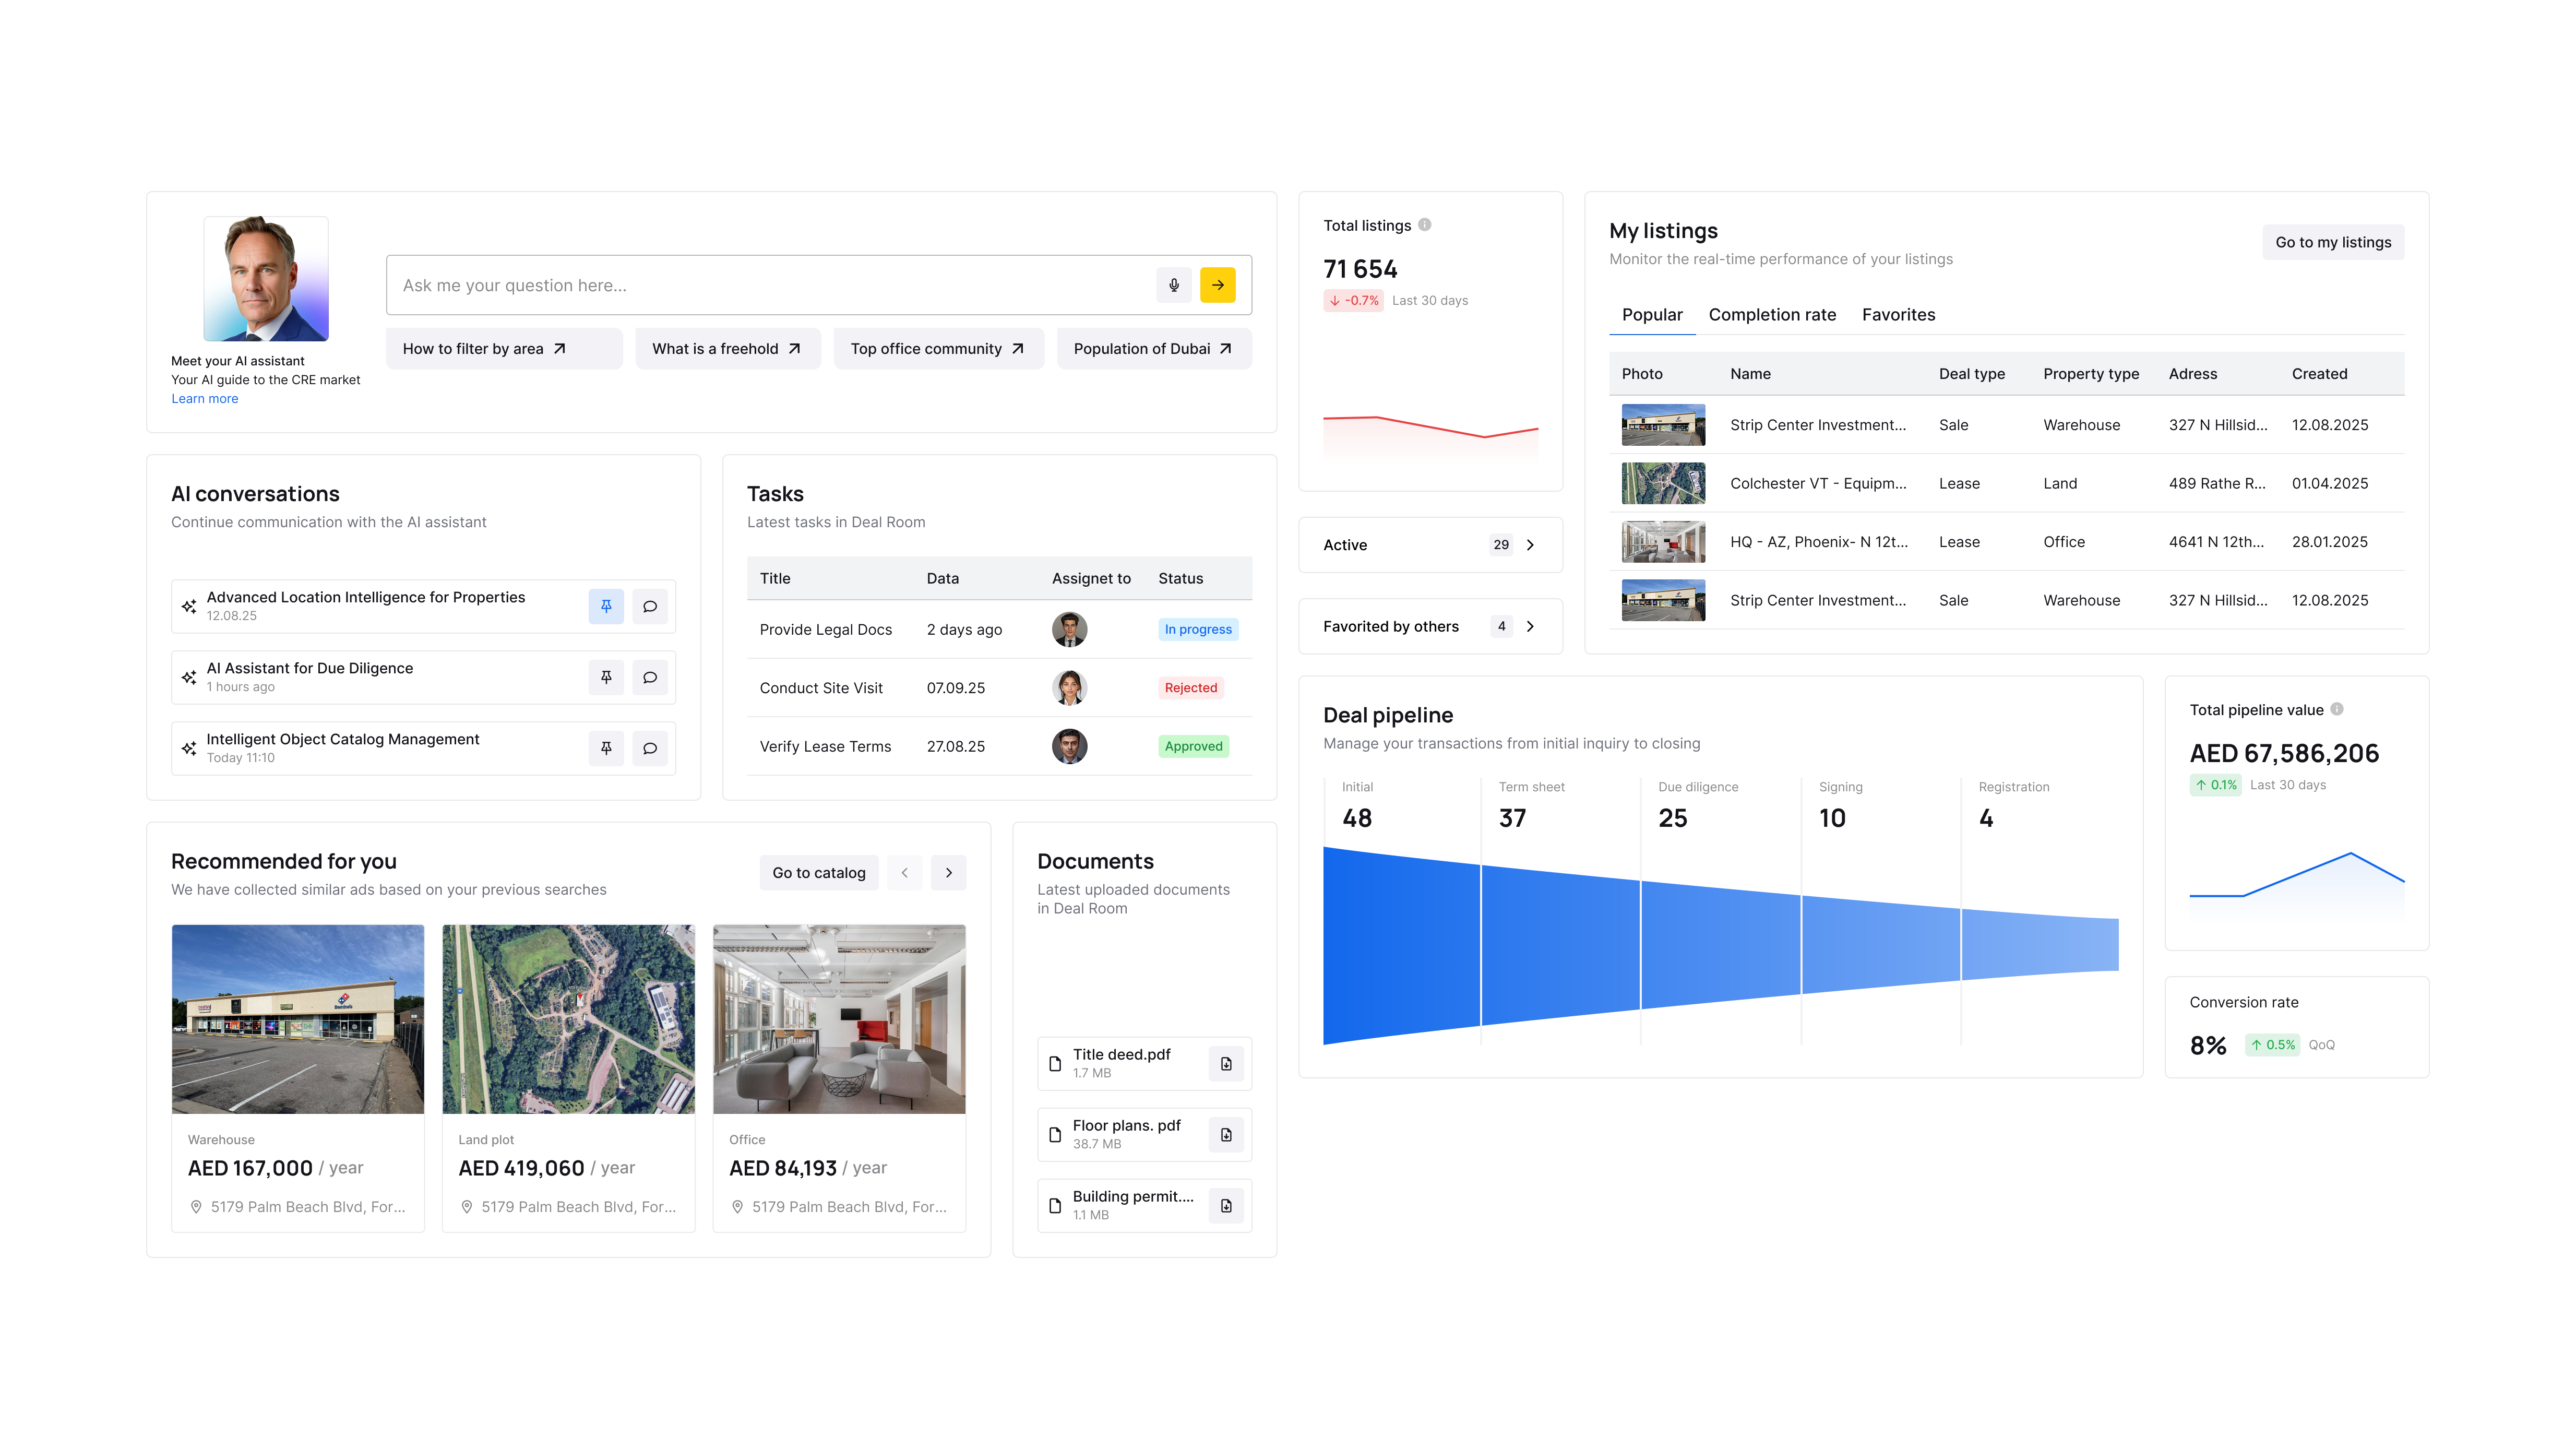Show previous recommended listings with left chevron
The height and width of the screenshot is (1449, 2576).
pyautogui.click(x=904, y=872)
